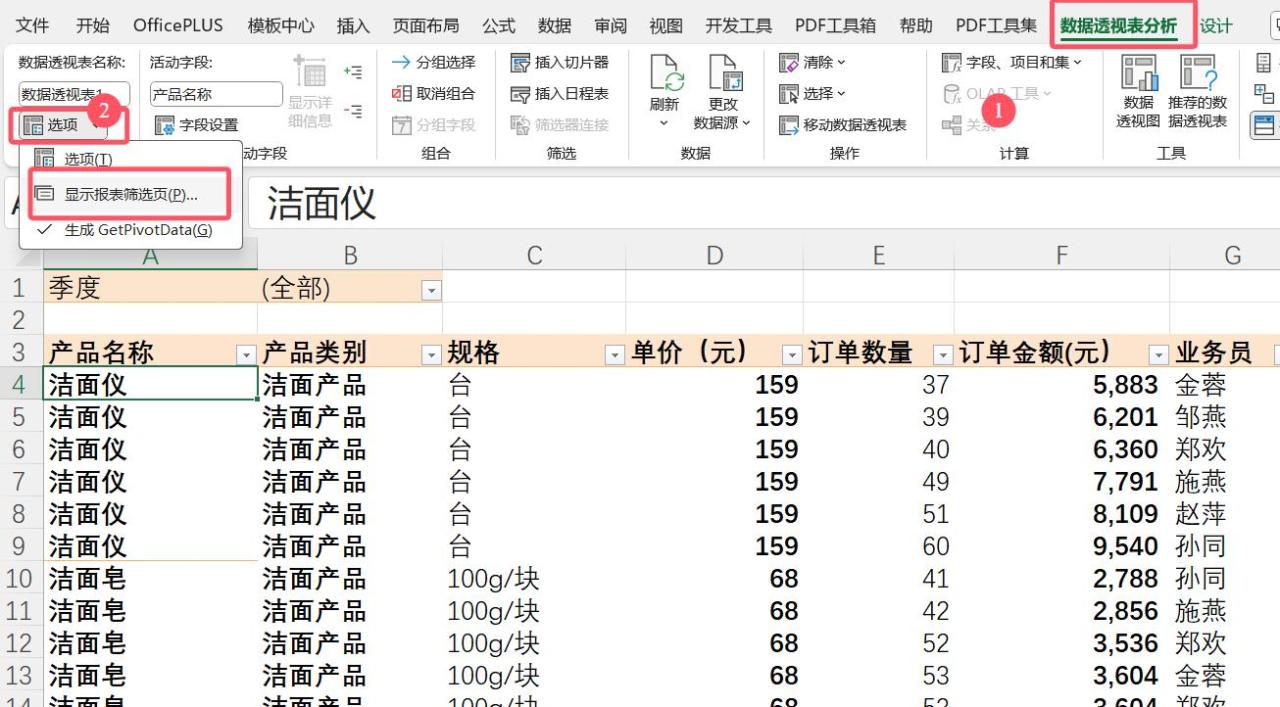This screenshot has width=1280, height=707.
Task: Select row header 10
Action: pyautogui.click(x=21, y=578)
